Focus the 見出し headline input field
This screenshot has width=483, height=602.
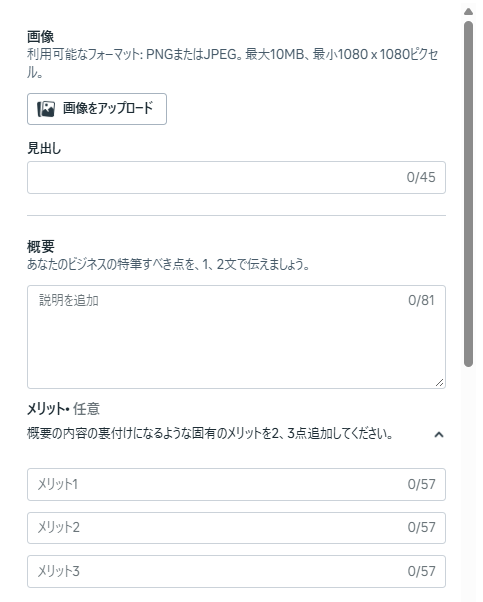coord(236,177)
